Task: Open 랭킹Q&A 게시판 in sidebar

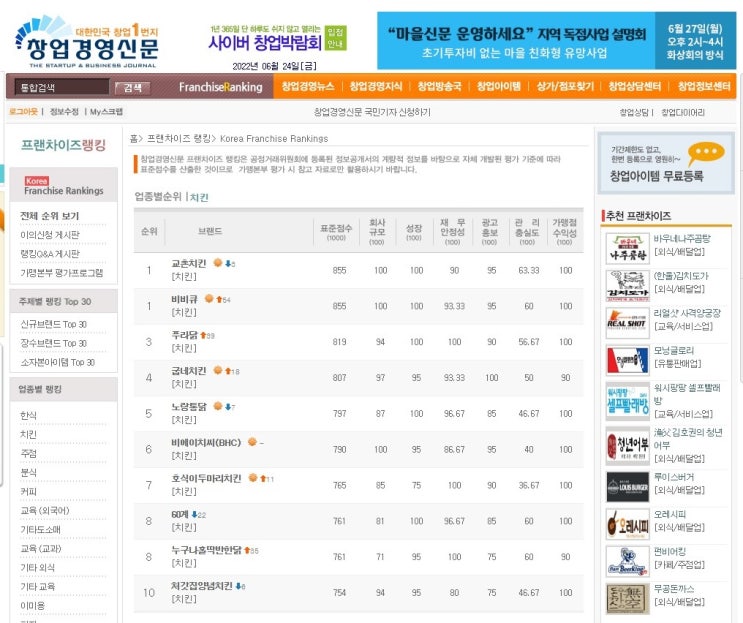Action: click(50, 254)
